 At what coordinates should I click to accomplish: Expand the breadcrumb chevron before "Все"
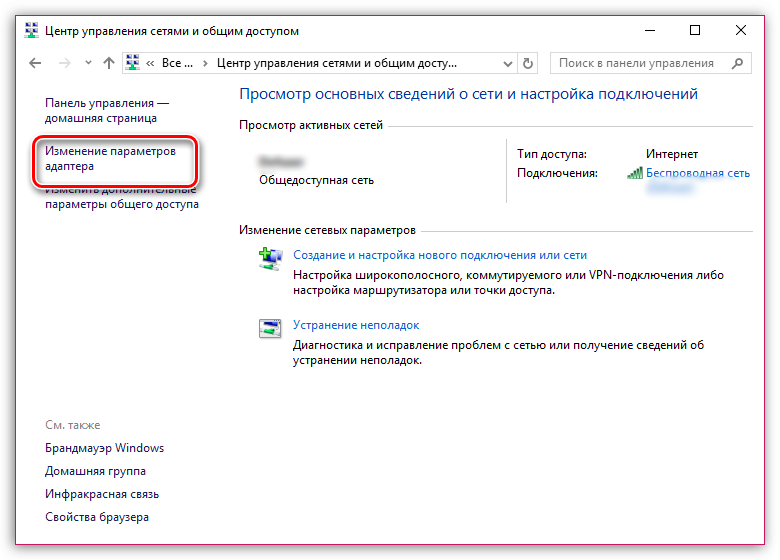(x=151, y=63)
